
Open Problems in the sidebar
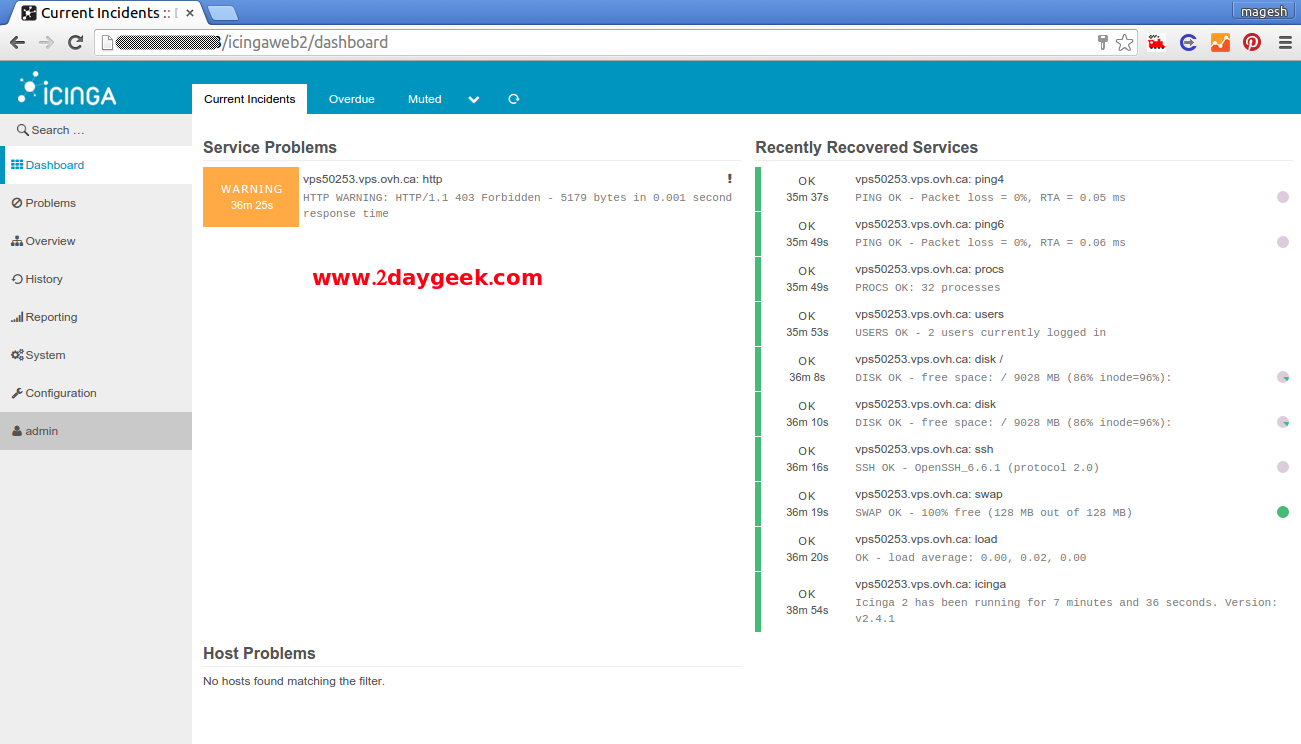96,203
